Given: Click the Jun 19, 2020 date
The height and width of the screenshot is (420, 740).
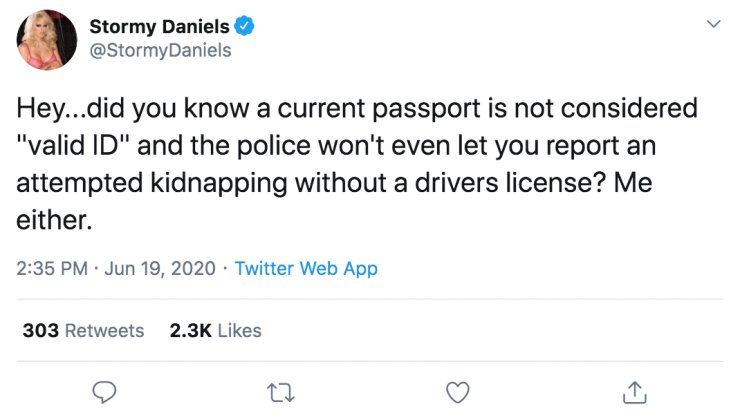Looking at the screenshot, I should [x=160, y=269].
